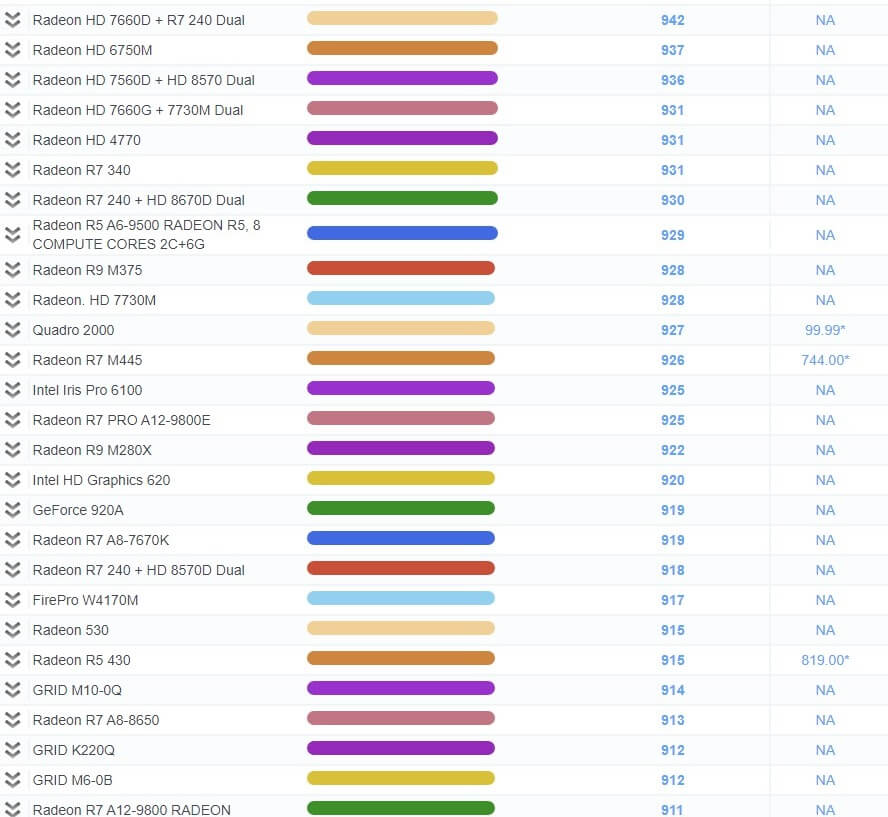This screenshot has width=888, height=817.
Task: Expand the GRID M6-0B chevron
Action: pos(12,780)
